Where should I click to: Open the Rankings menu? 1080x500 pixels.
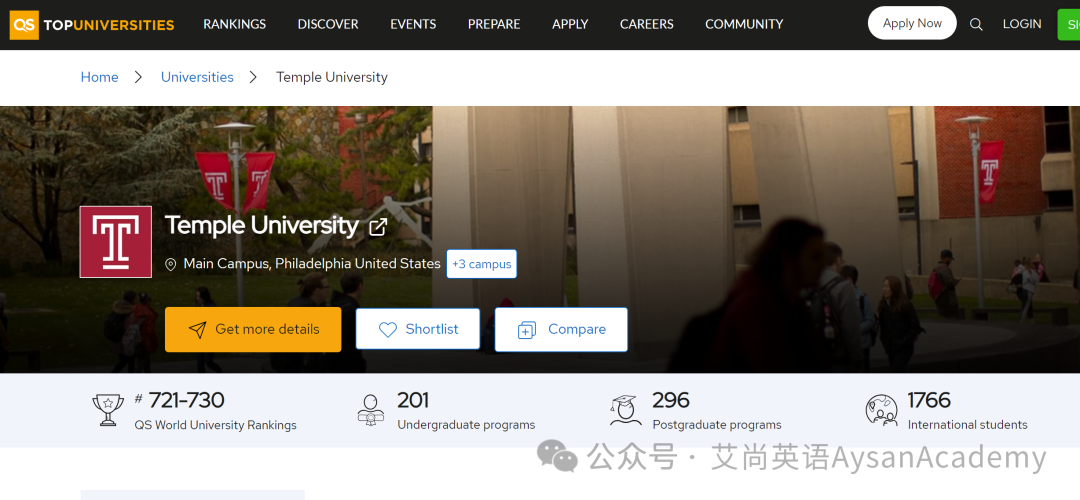234,24
